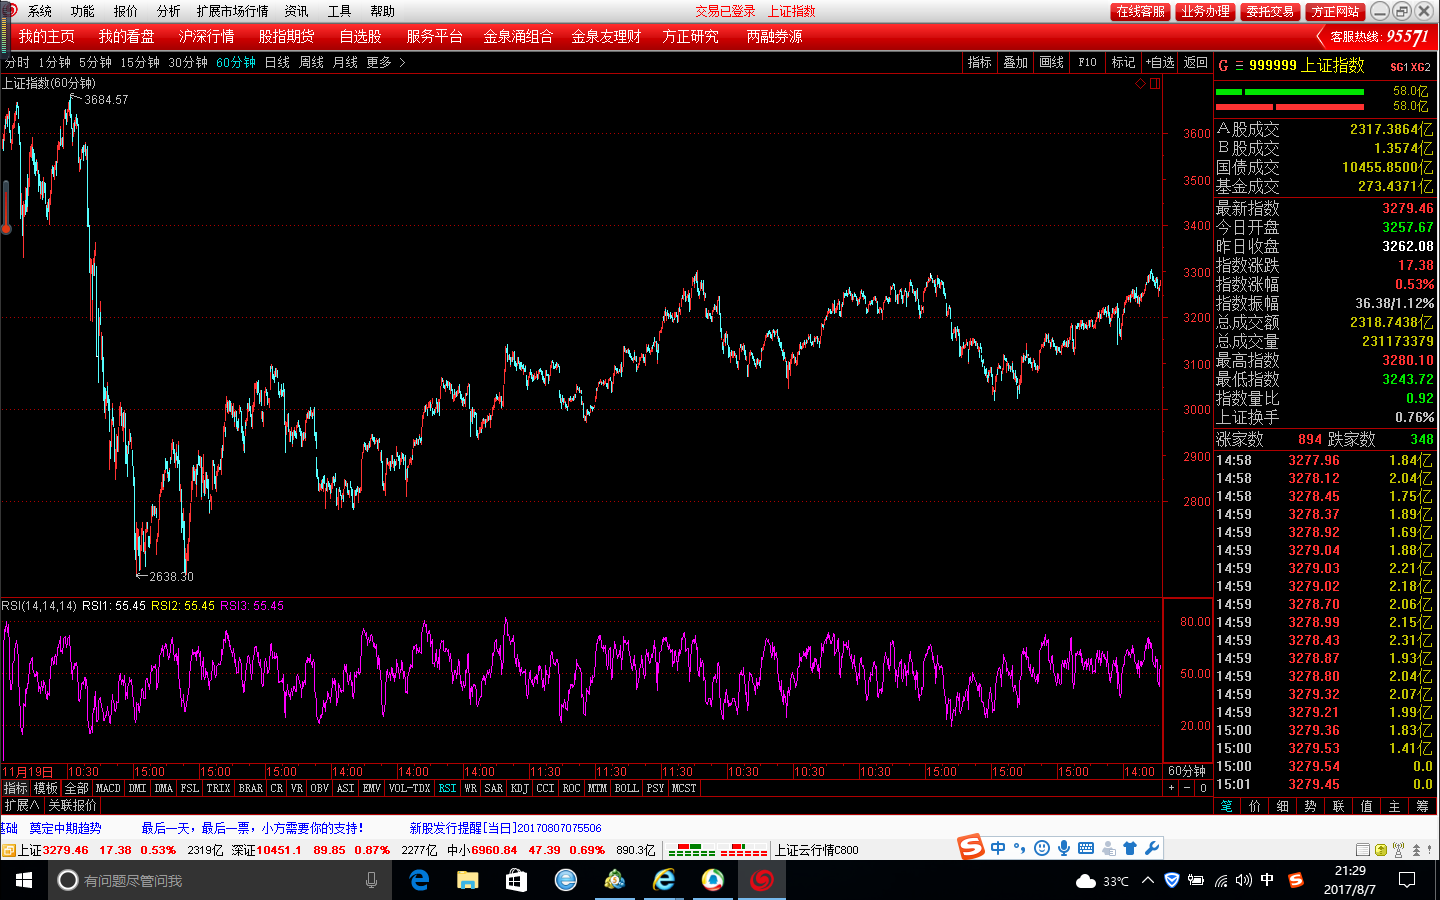Screen dimensions: 1440x900
Task: Select the 日线 chart period
Action: point(277,62)
